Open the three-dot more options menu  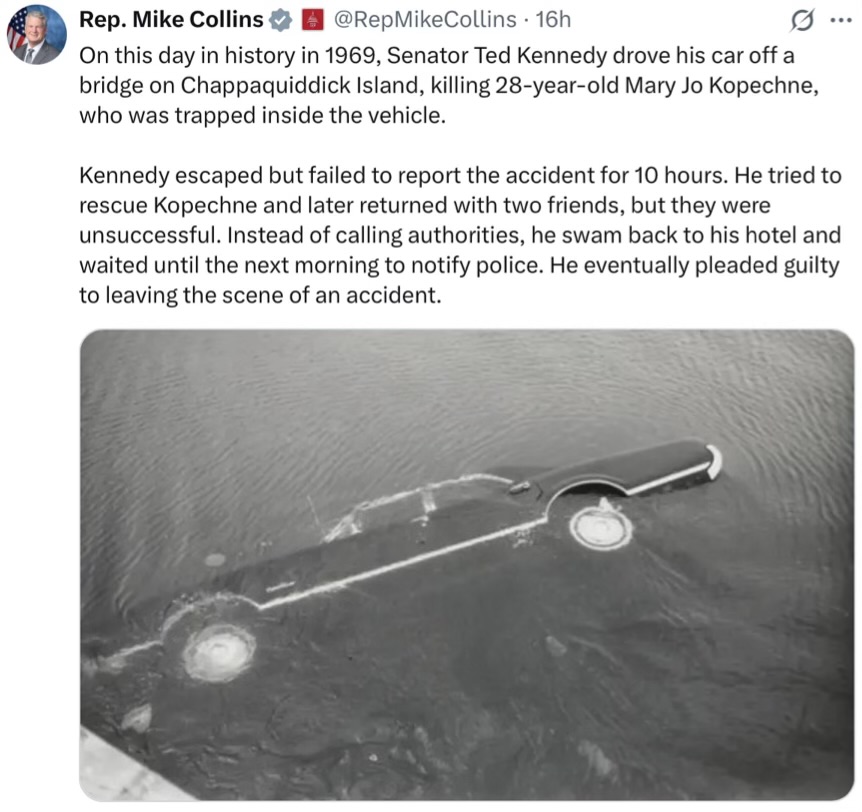pos(841,20)
